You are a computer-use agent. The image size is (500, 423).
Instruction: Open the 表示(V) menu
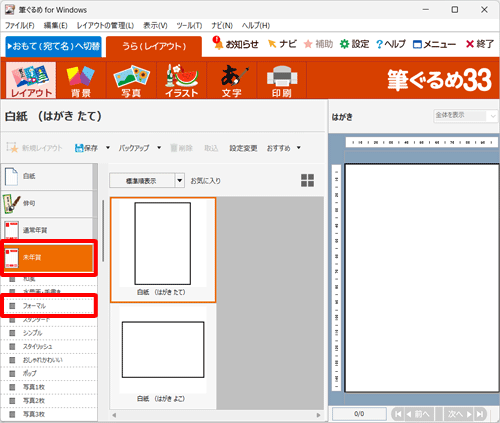click(155, 25)
